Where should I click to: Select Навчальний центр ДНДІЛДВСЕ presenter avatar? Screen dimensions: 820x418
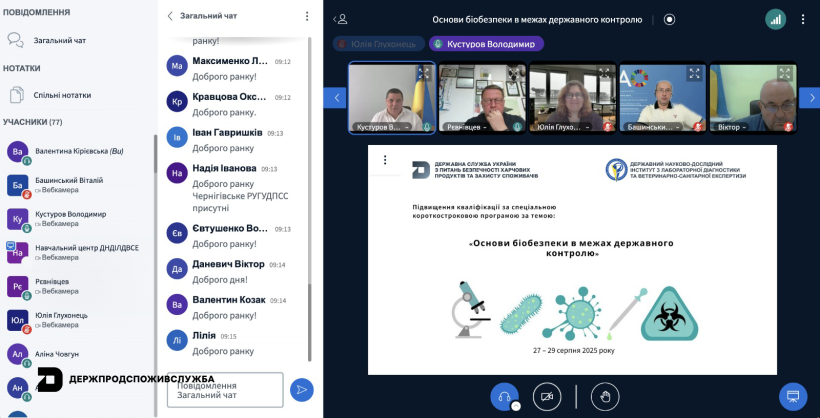[x=17, y=253]
